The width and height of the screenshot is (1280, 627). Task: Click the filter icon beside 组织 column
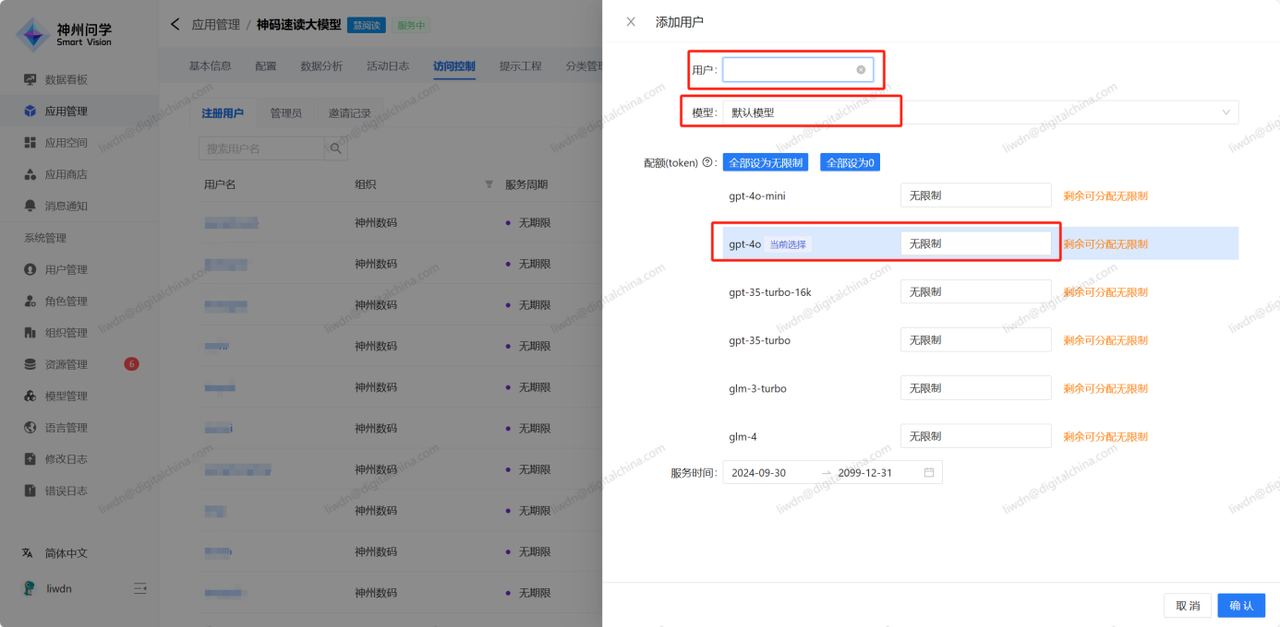pyautogui.click(x=489, y=185)
